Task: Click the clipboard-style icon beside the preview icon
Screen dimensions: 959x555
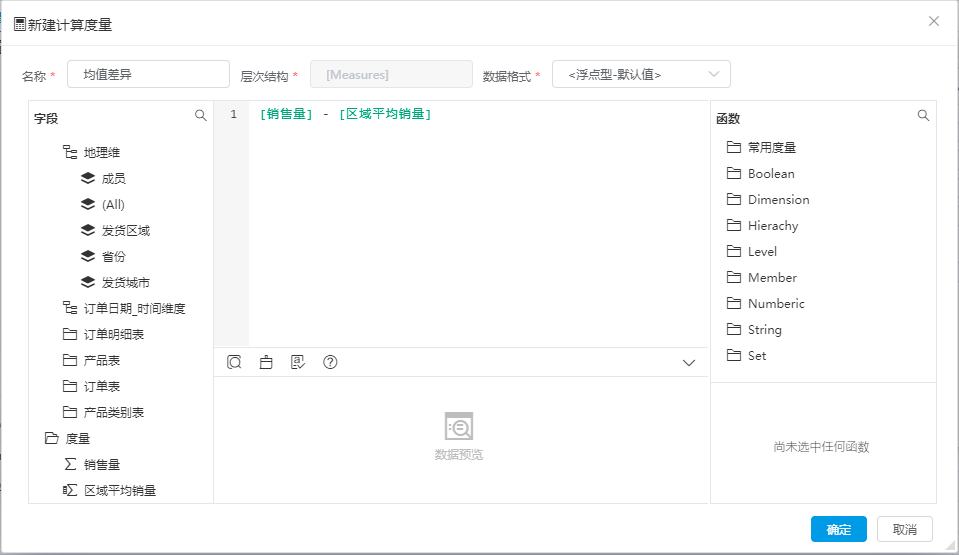Action: [x=266, y=362]
